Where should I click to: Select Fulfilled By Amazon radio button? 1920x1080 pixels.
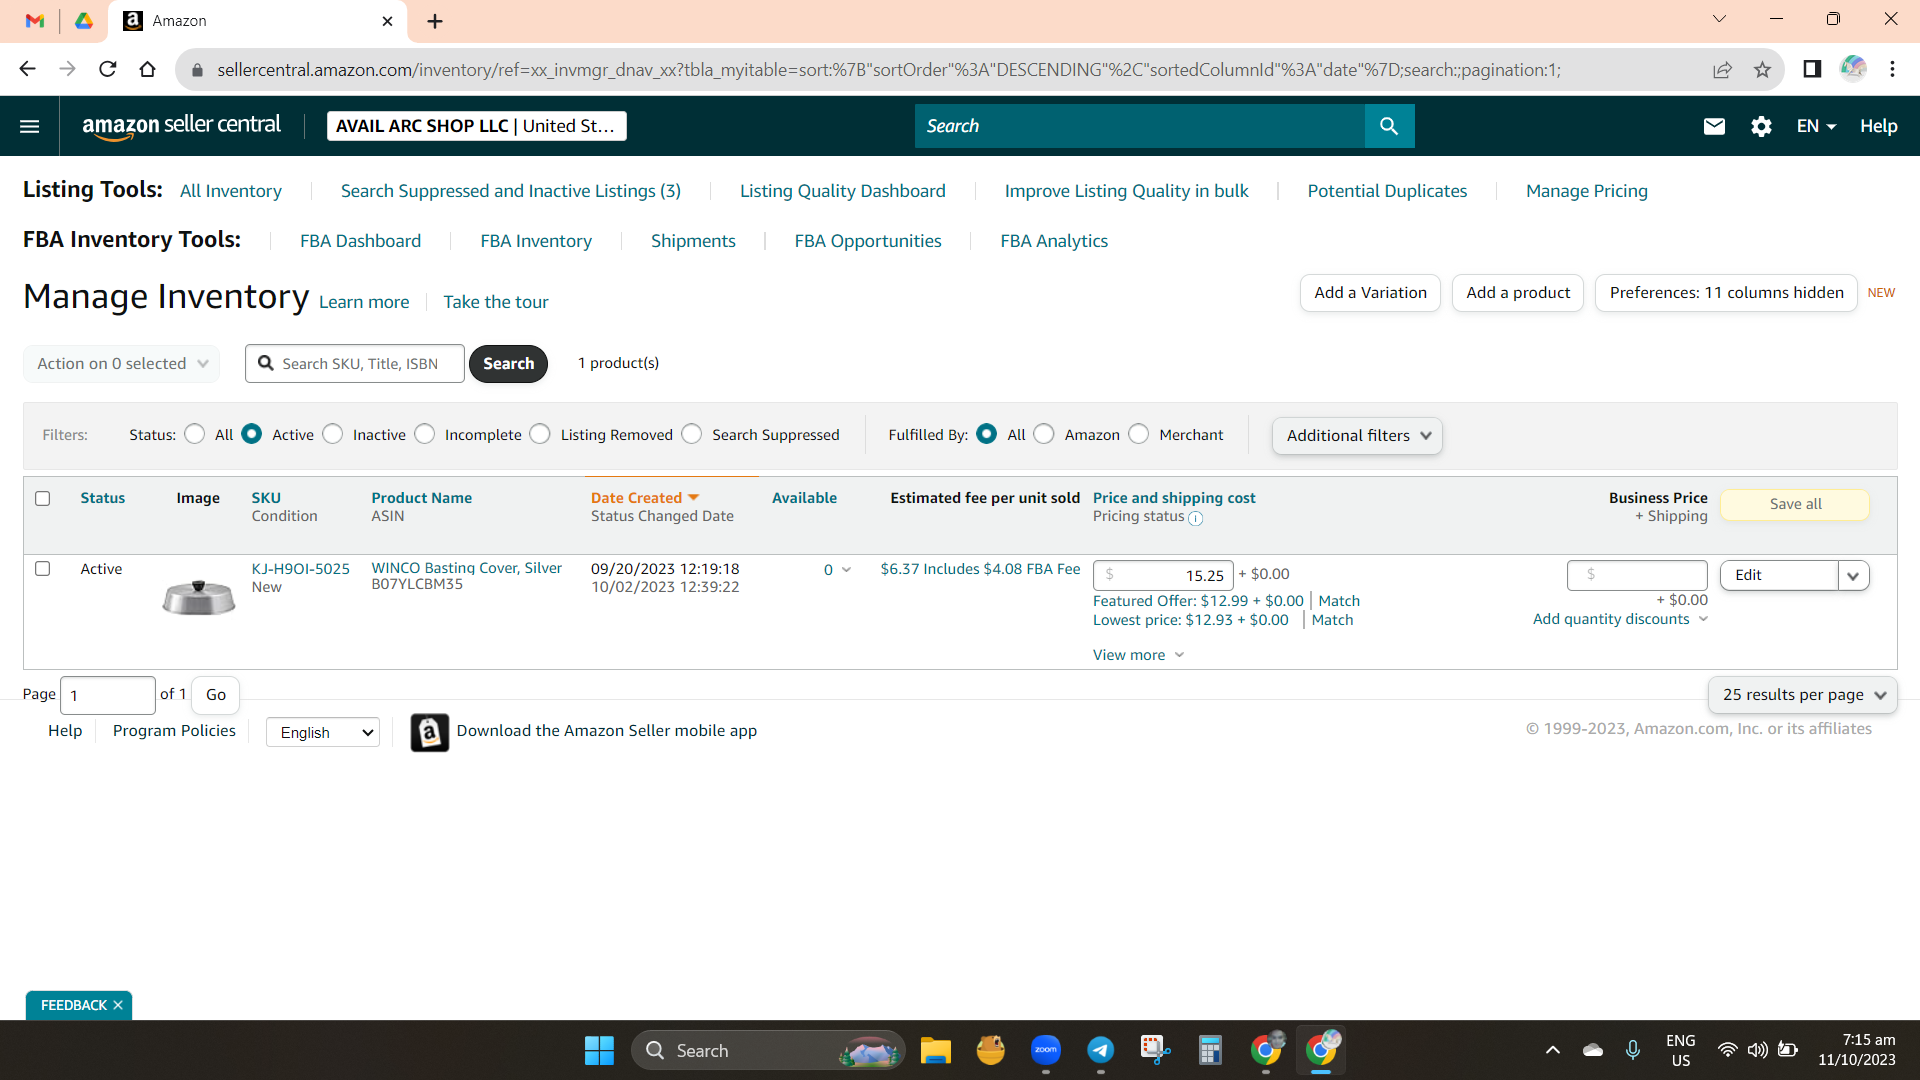click(x=1044, y=434)
